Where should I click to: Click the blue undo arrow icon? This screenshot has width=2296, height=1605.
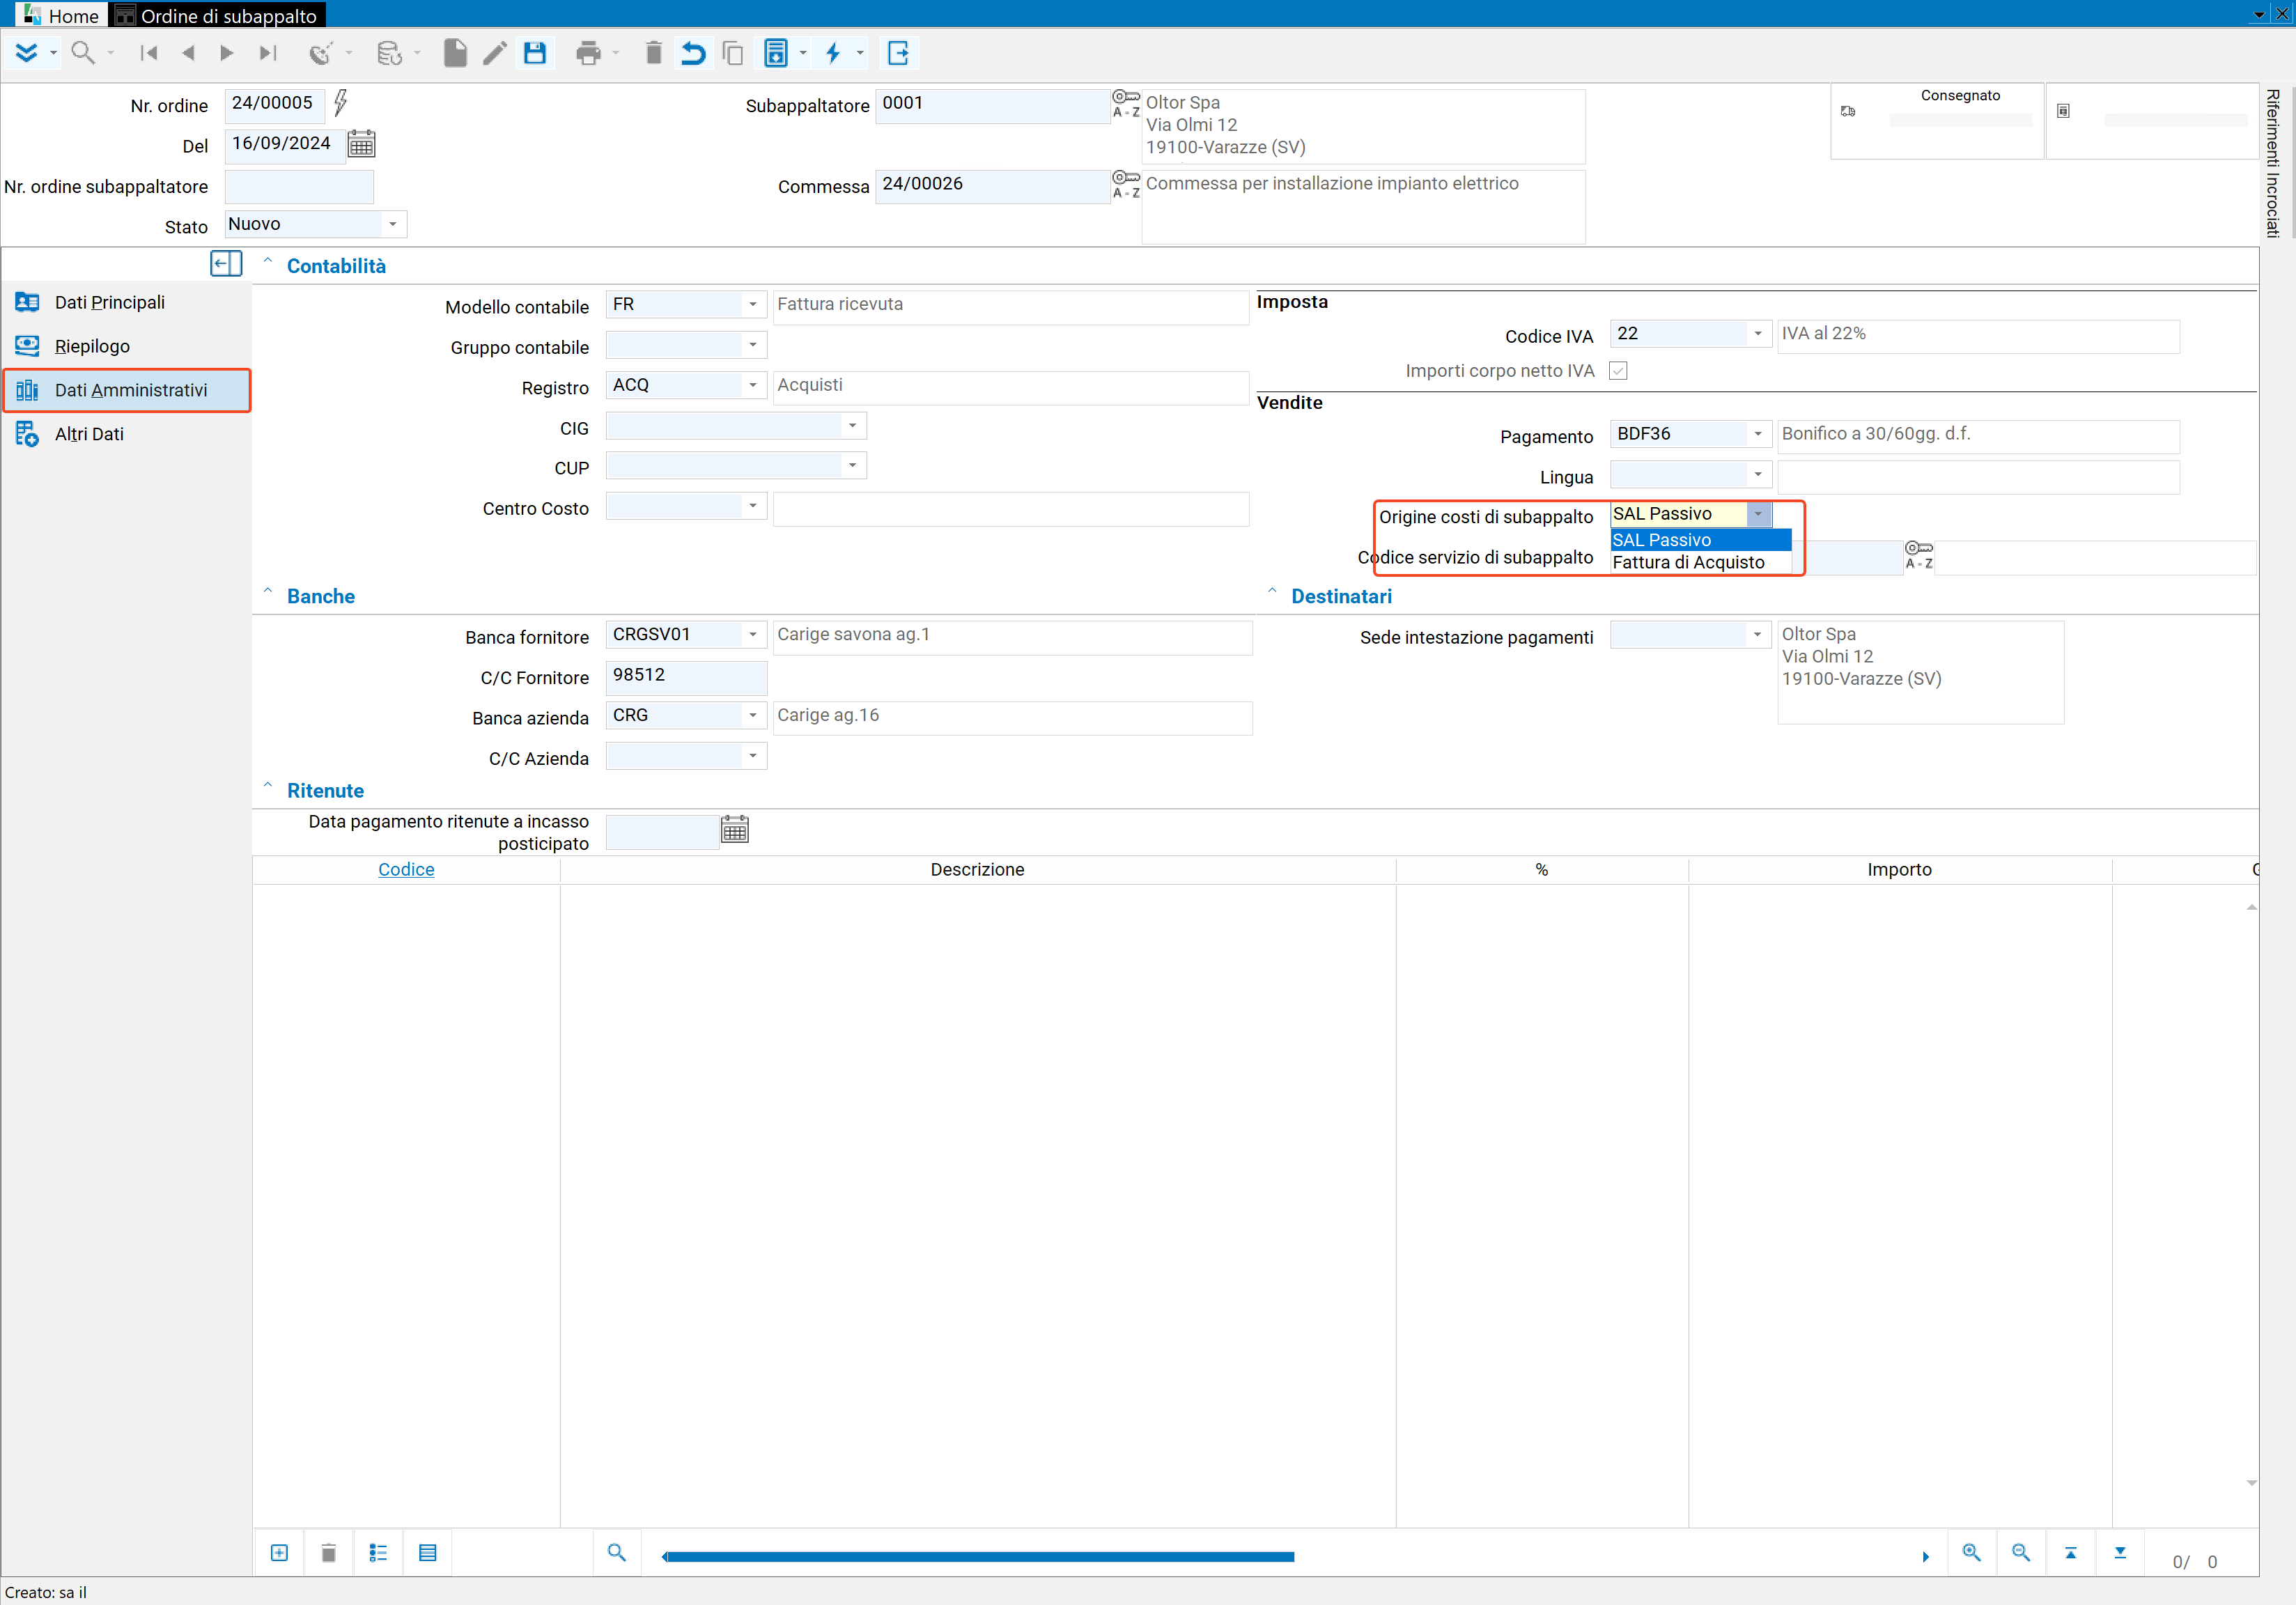pyautogui.click(x=693, y=53)
